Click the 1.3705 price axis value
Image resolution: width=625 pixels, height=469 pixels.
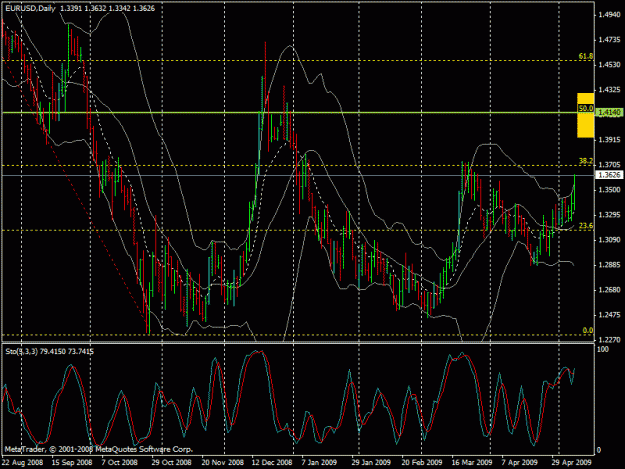(609, 165)
